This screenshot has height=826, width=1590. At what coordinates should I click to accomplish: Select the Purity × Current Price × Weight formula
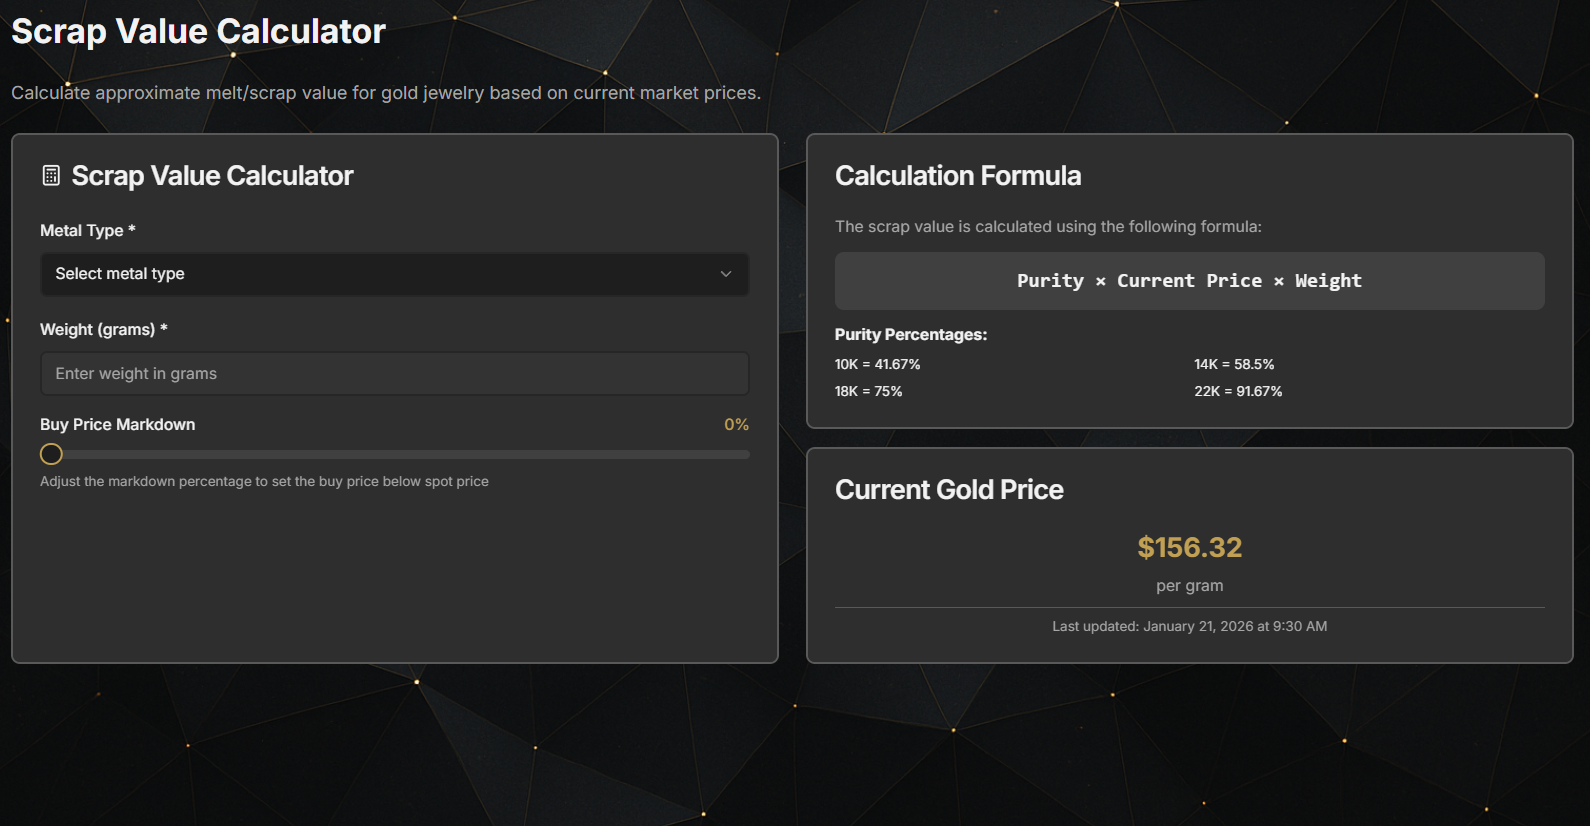point(1189,281)
